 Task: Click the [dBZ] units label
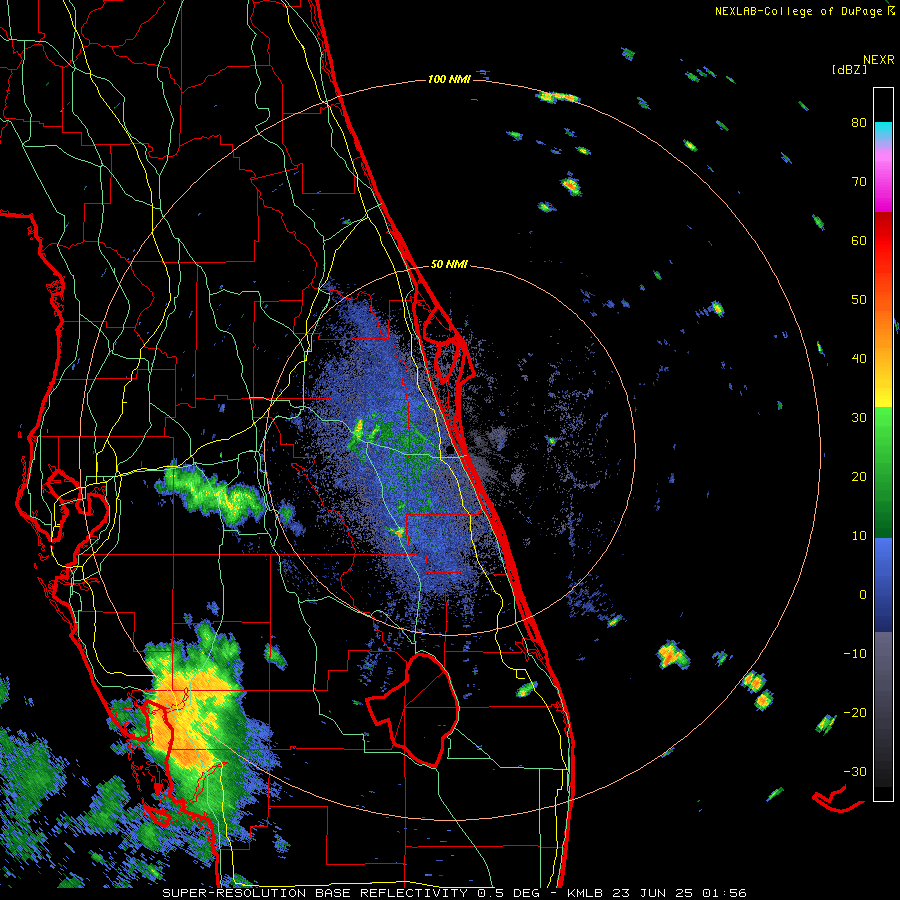(849, 69)
